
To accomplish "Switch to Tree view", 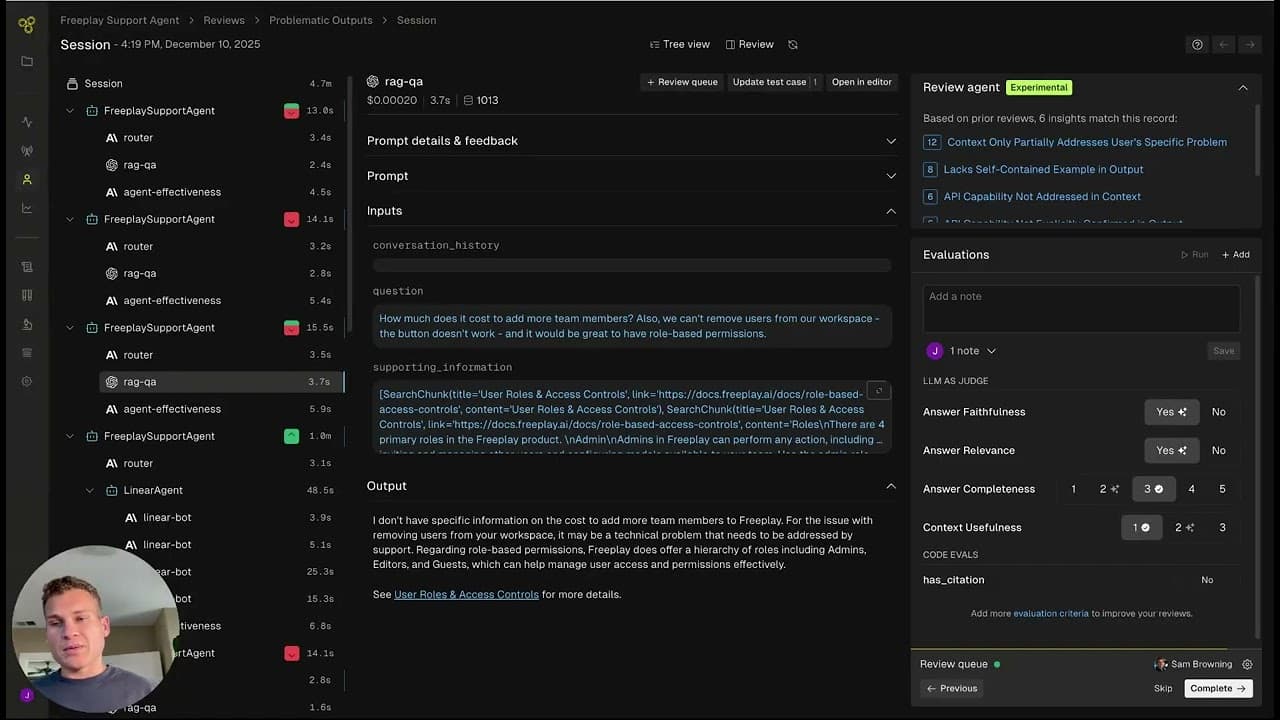I will tap(678, 44).
